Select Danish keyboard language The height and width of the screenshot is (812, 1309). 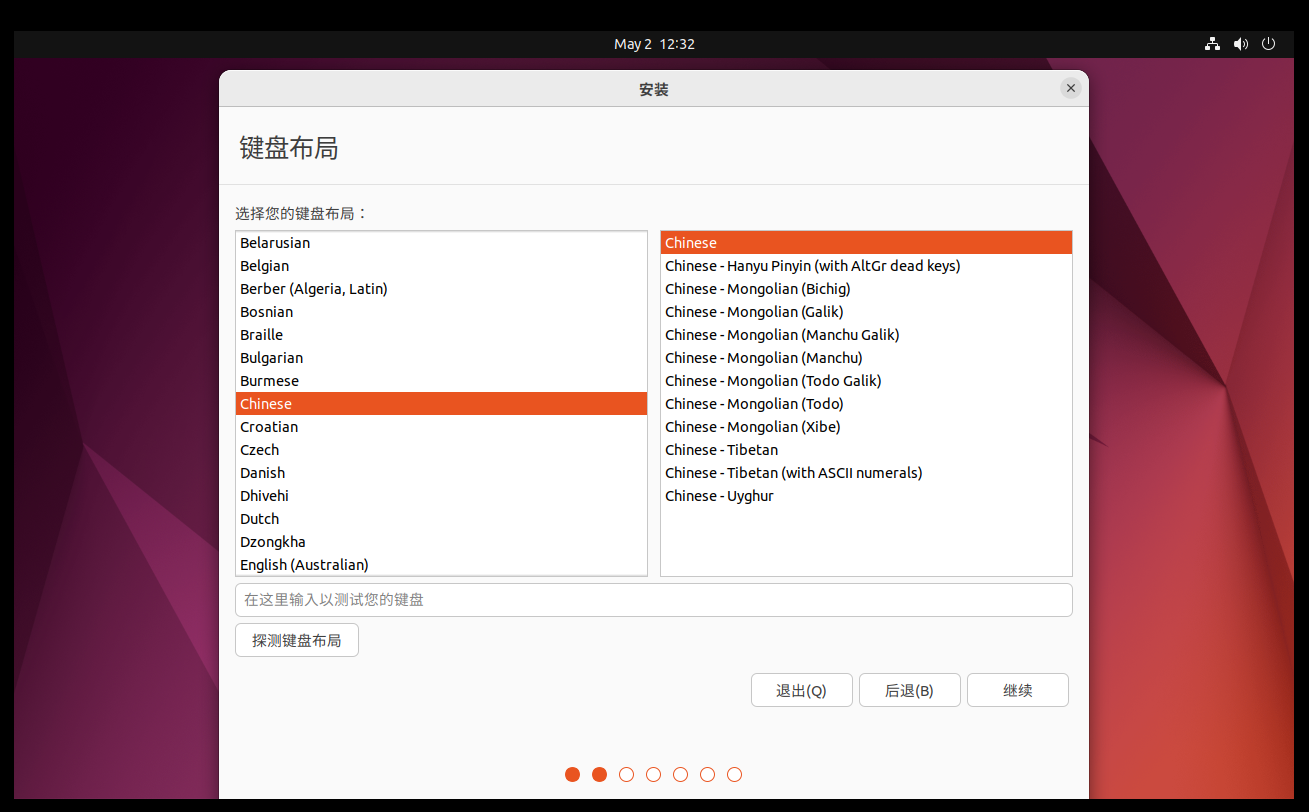[x=441, y=473]
